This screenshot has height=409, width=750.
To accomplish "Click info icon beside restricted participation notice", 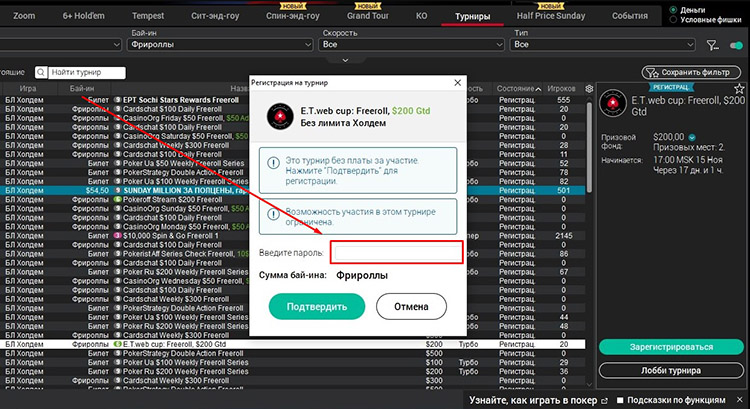I will [x=273, y=214].
